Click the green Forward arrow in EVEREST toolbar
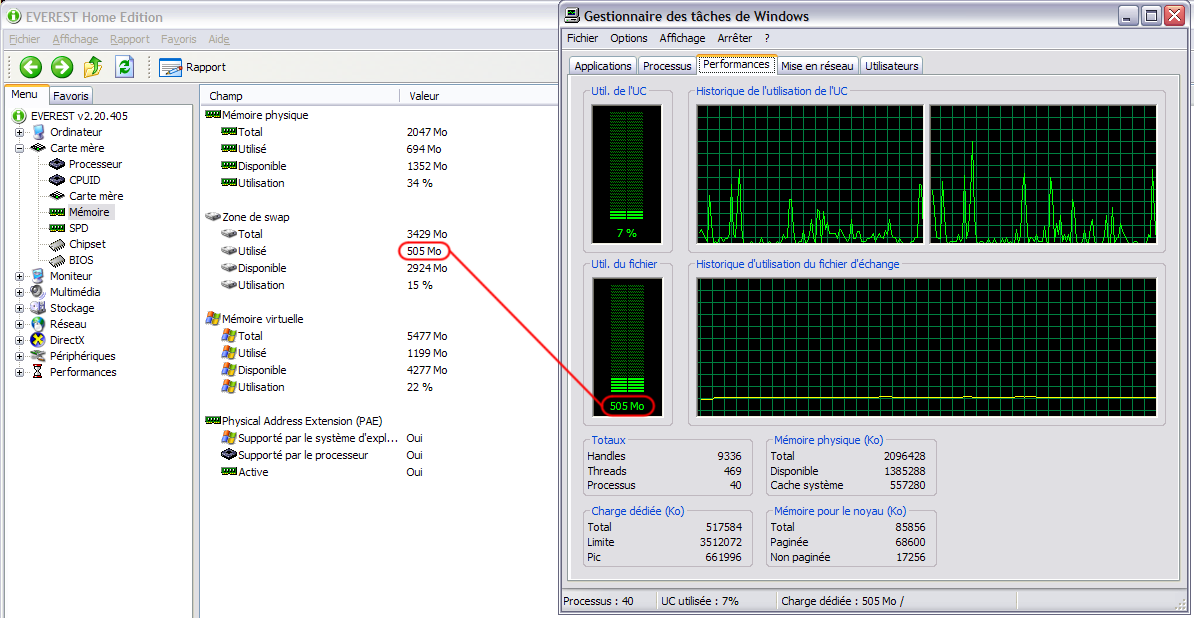The height and width of the screenshot is (618, 1194). pyautogui.click(x=62, y=67)
